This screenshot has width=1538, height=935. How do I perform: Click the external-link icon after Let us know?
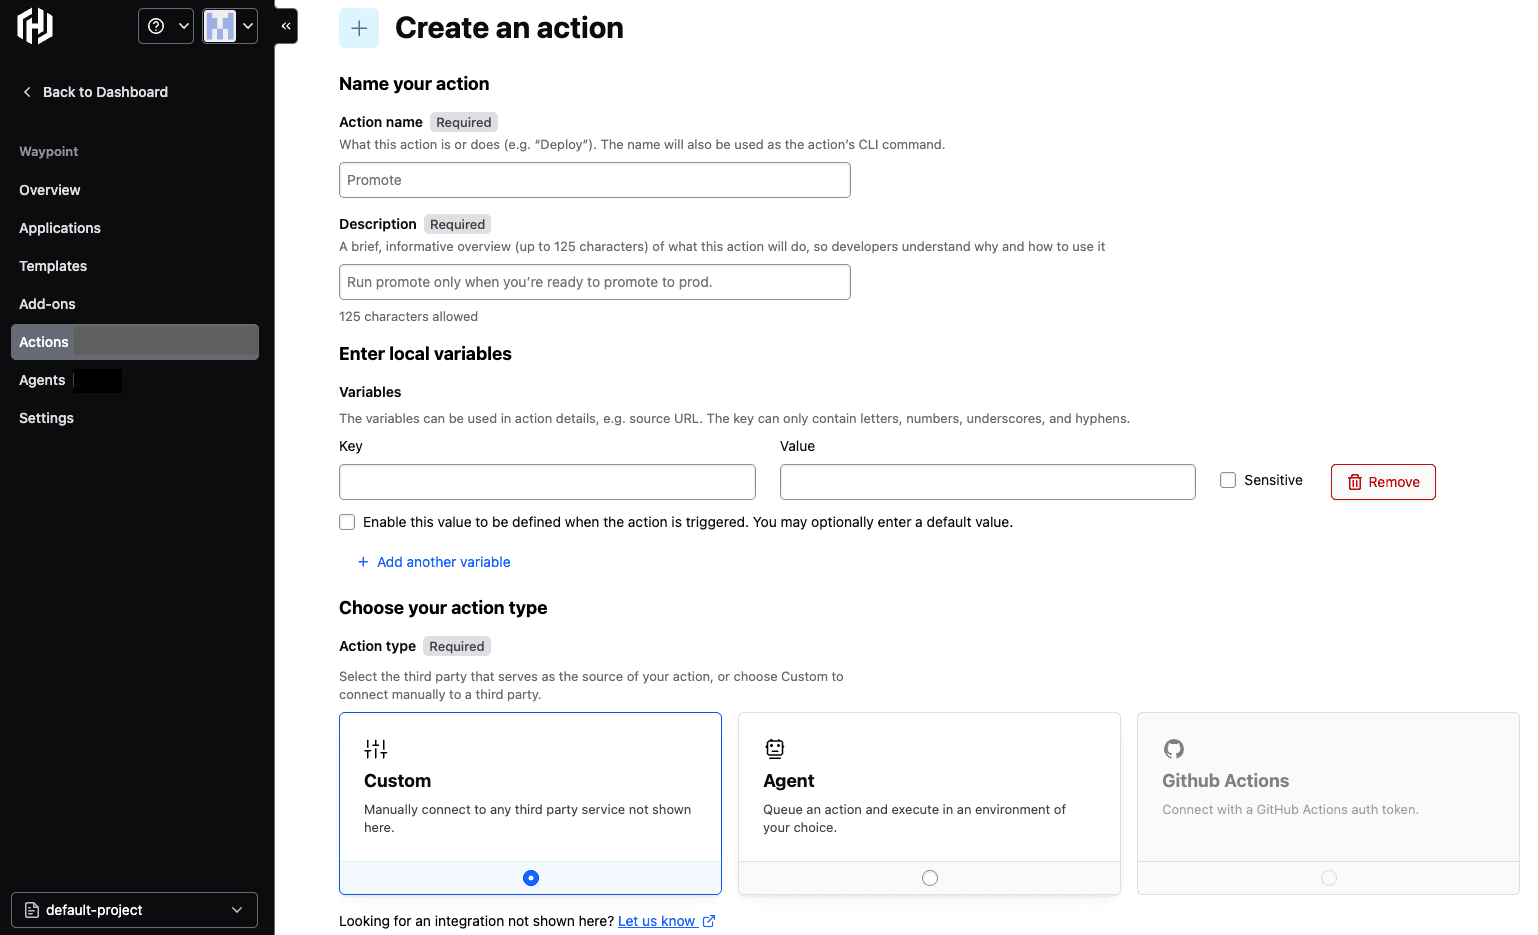[709, 921]
